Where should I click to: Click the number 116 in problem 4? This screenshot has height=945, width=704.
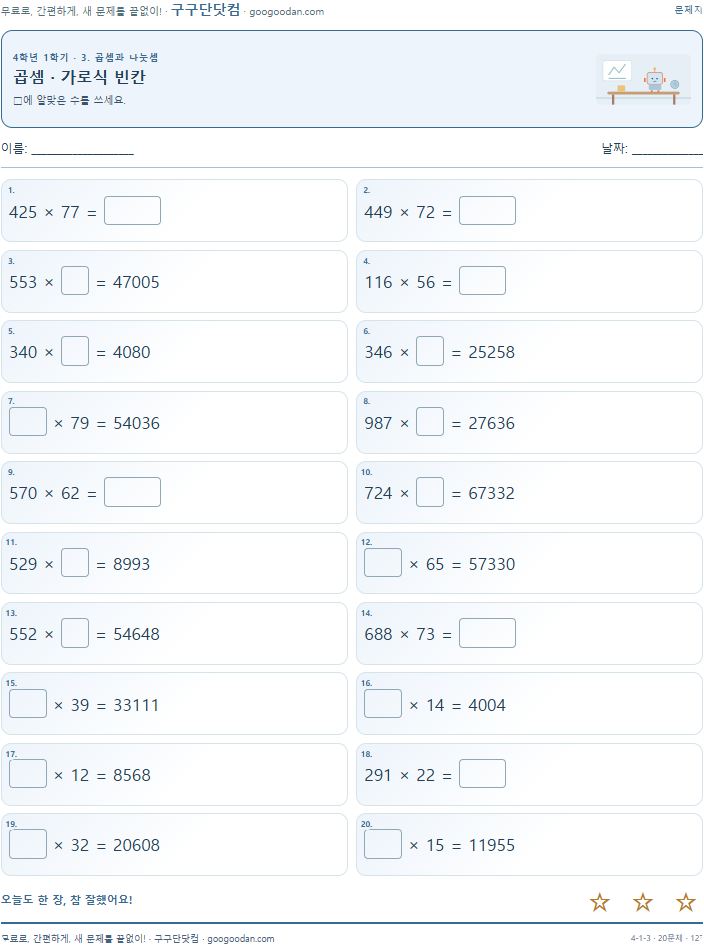point(379,282)
